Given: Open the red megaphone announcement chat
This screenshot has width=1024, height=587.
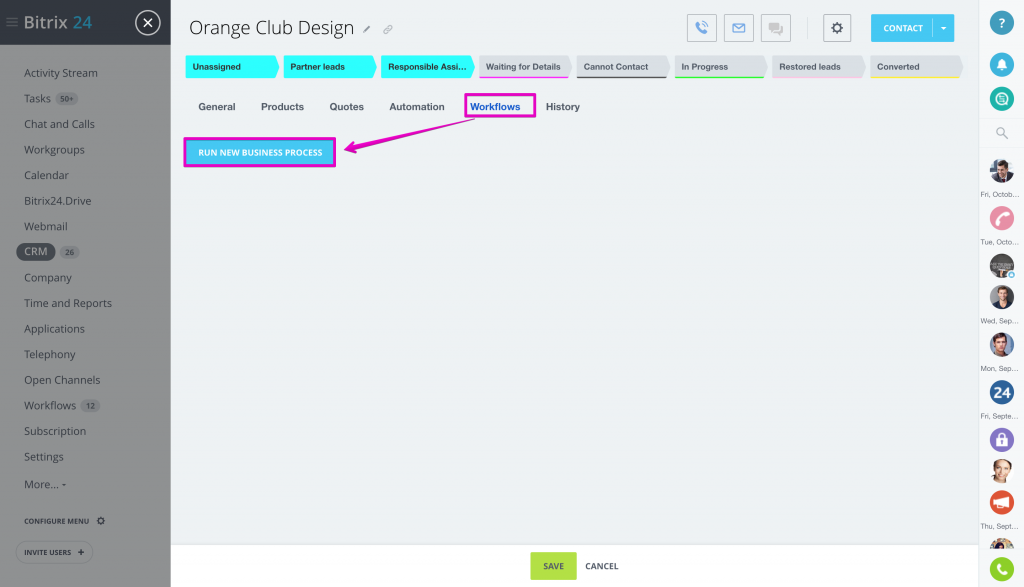Looking at the screenshot, I should 1001,503.
